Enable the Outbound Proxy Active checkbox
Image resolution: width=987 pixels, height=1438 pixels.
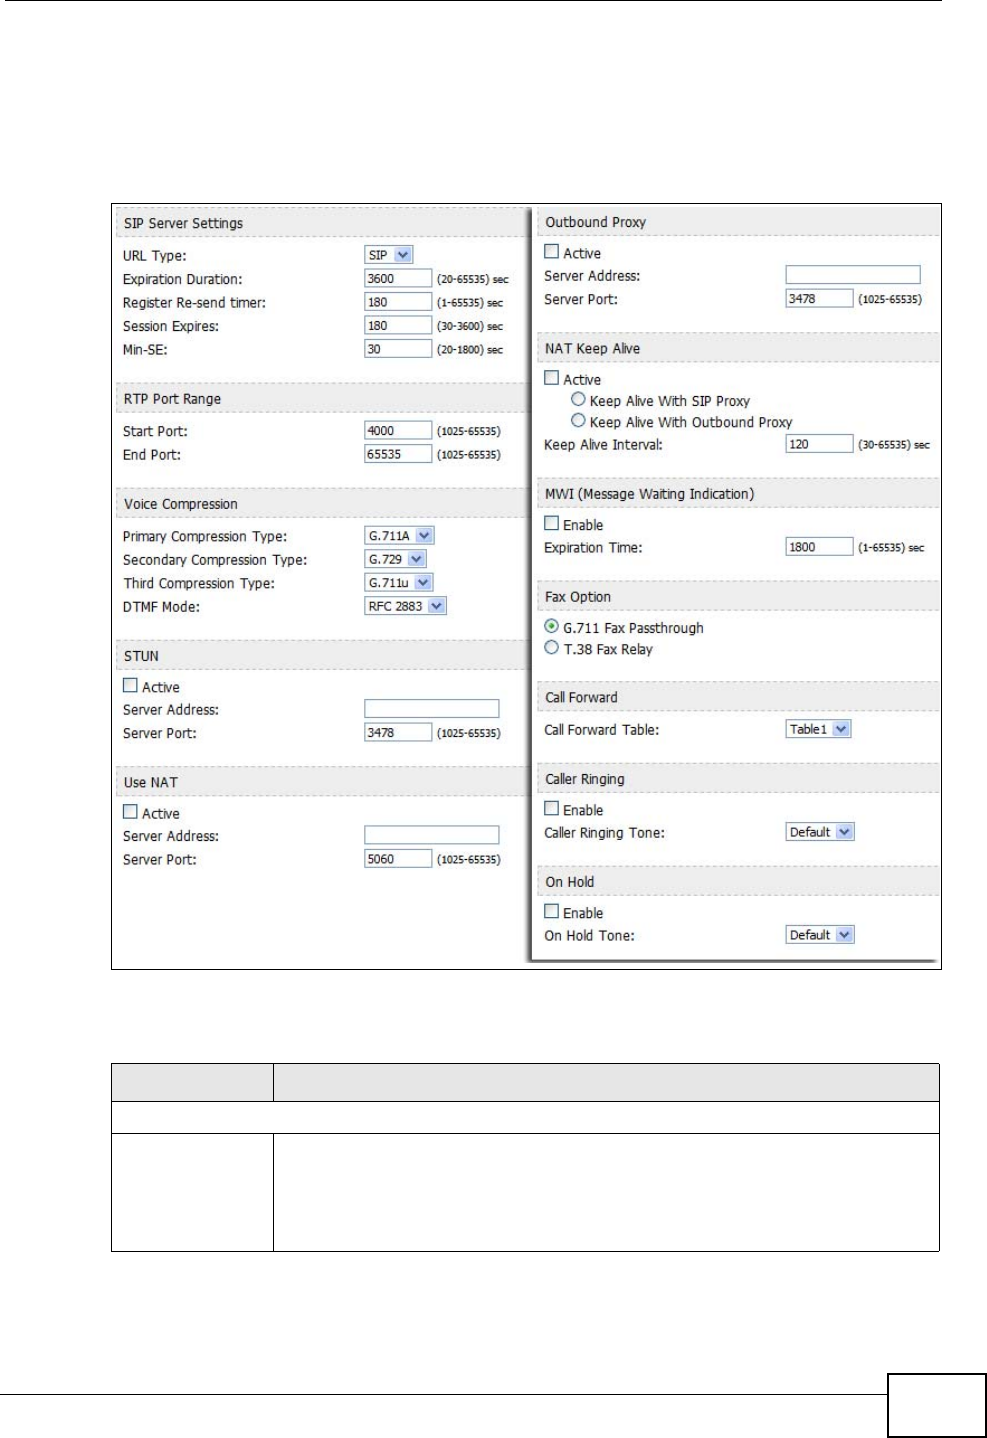coord(551,252)
